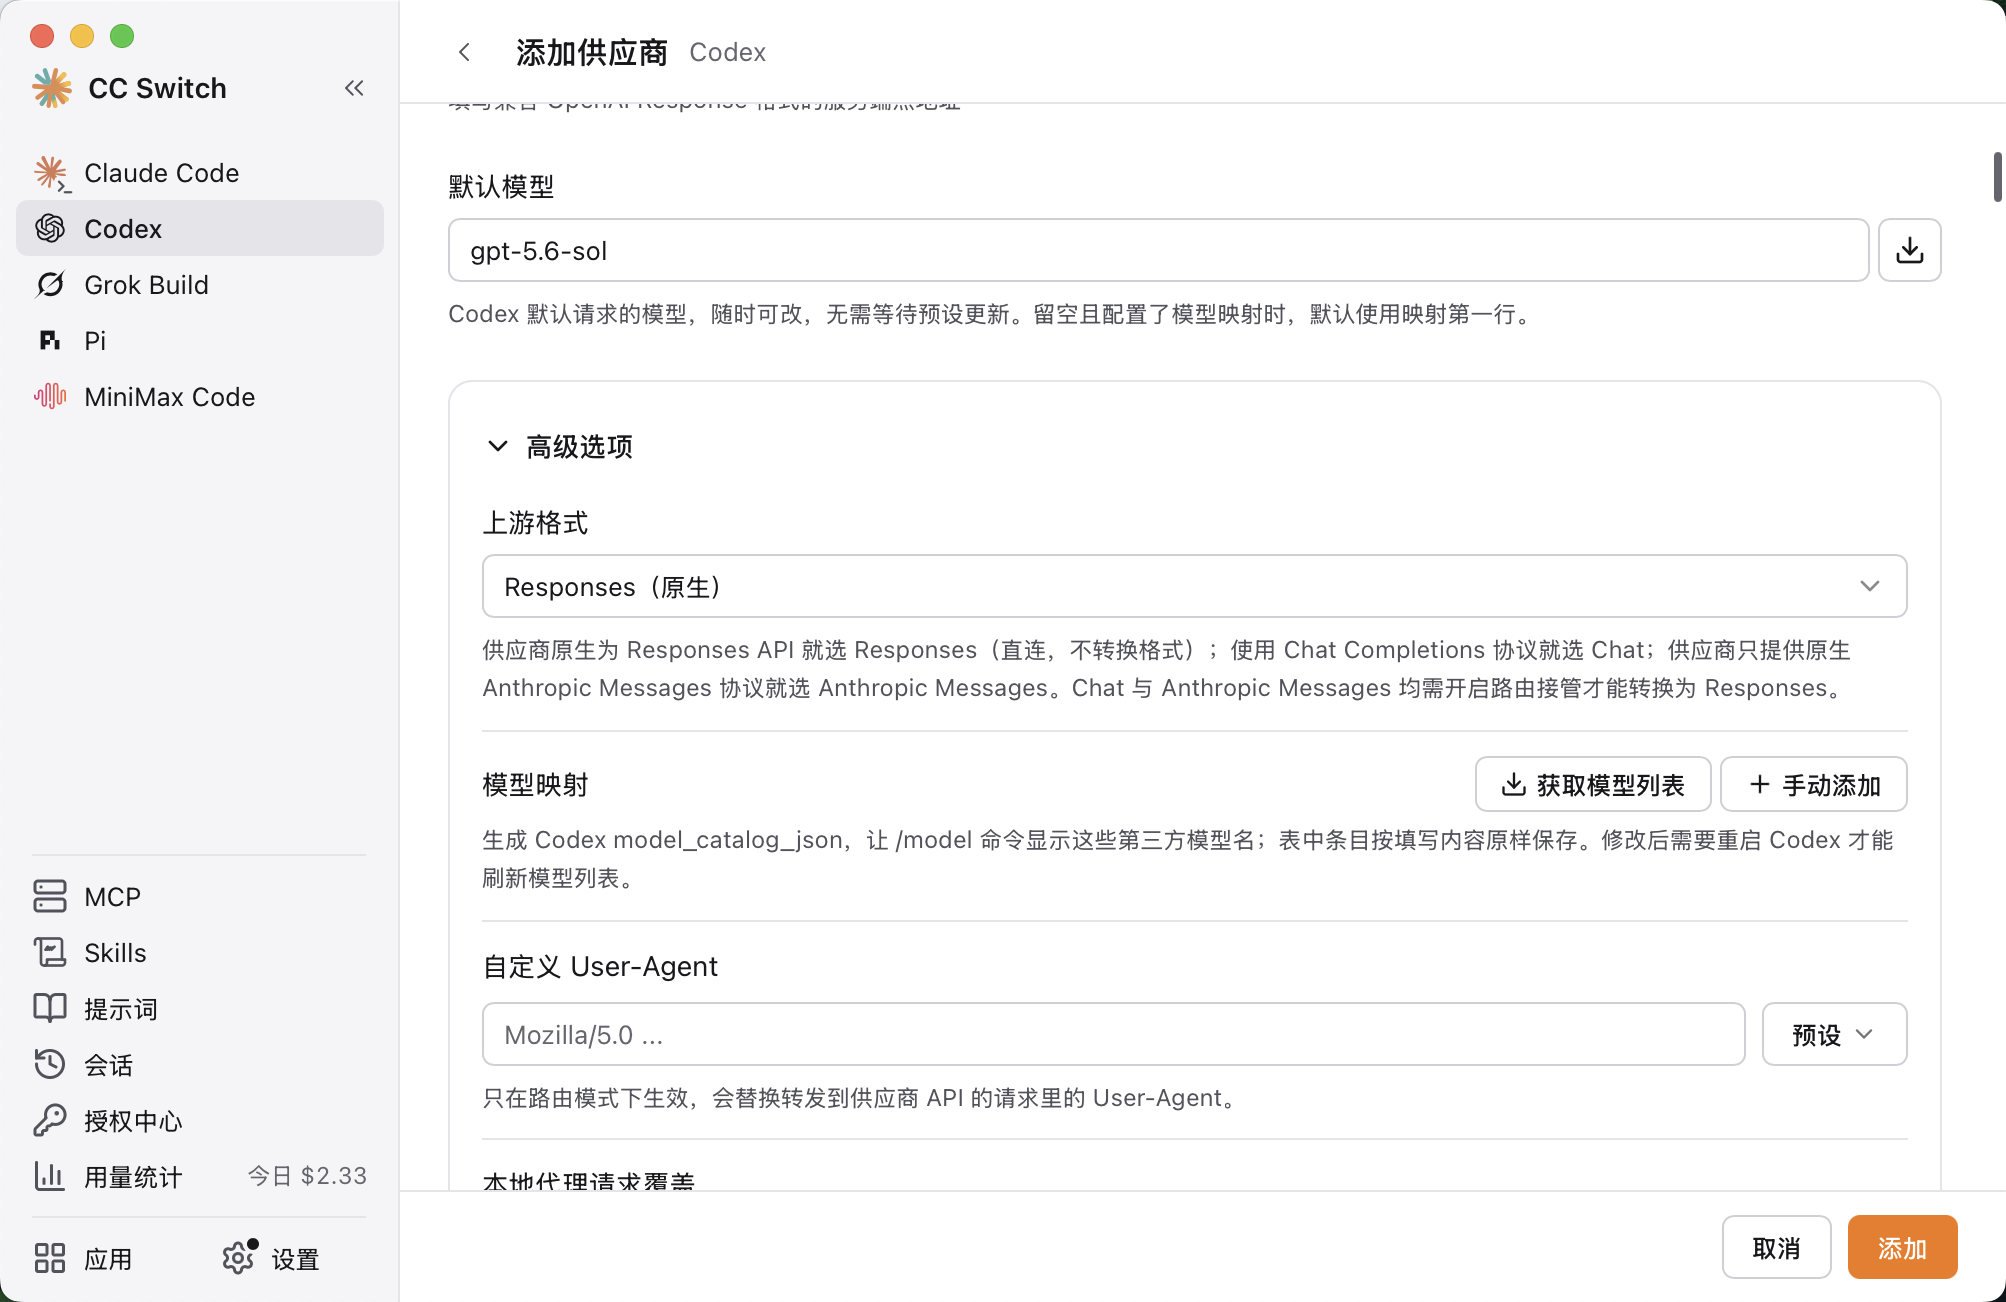Screen dimensions: 2006x1302
Task: Focus the custom User-Agent input
Action: [x=1114, y=1035]
